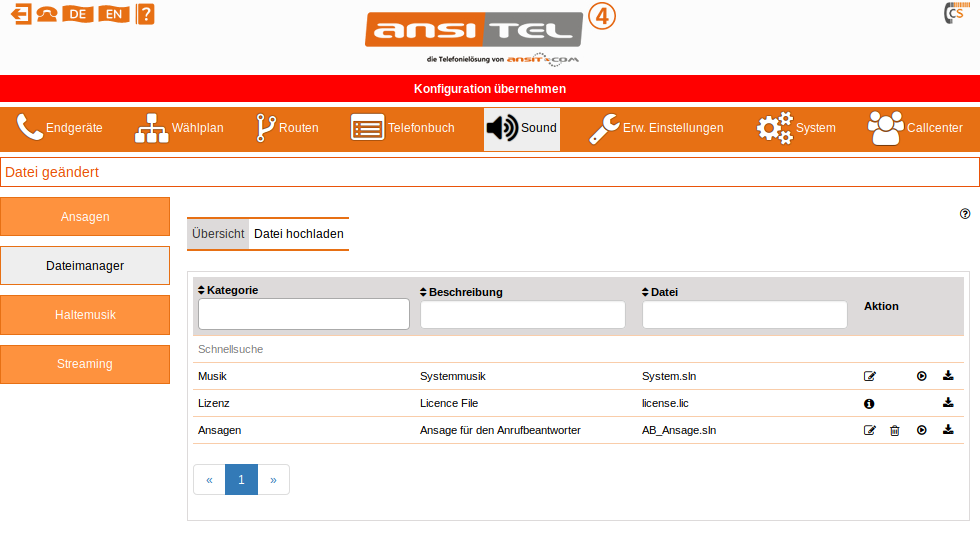Play the System.sln sound file
The height and width of the screenshot is (536, 980).
[x=922, y=377]
